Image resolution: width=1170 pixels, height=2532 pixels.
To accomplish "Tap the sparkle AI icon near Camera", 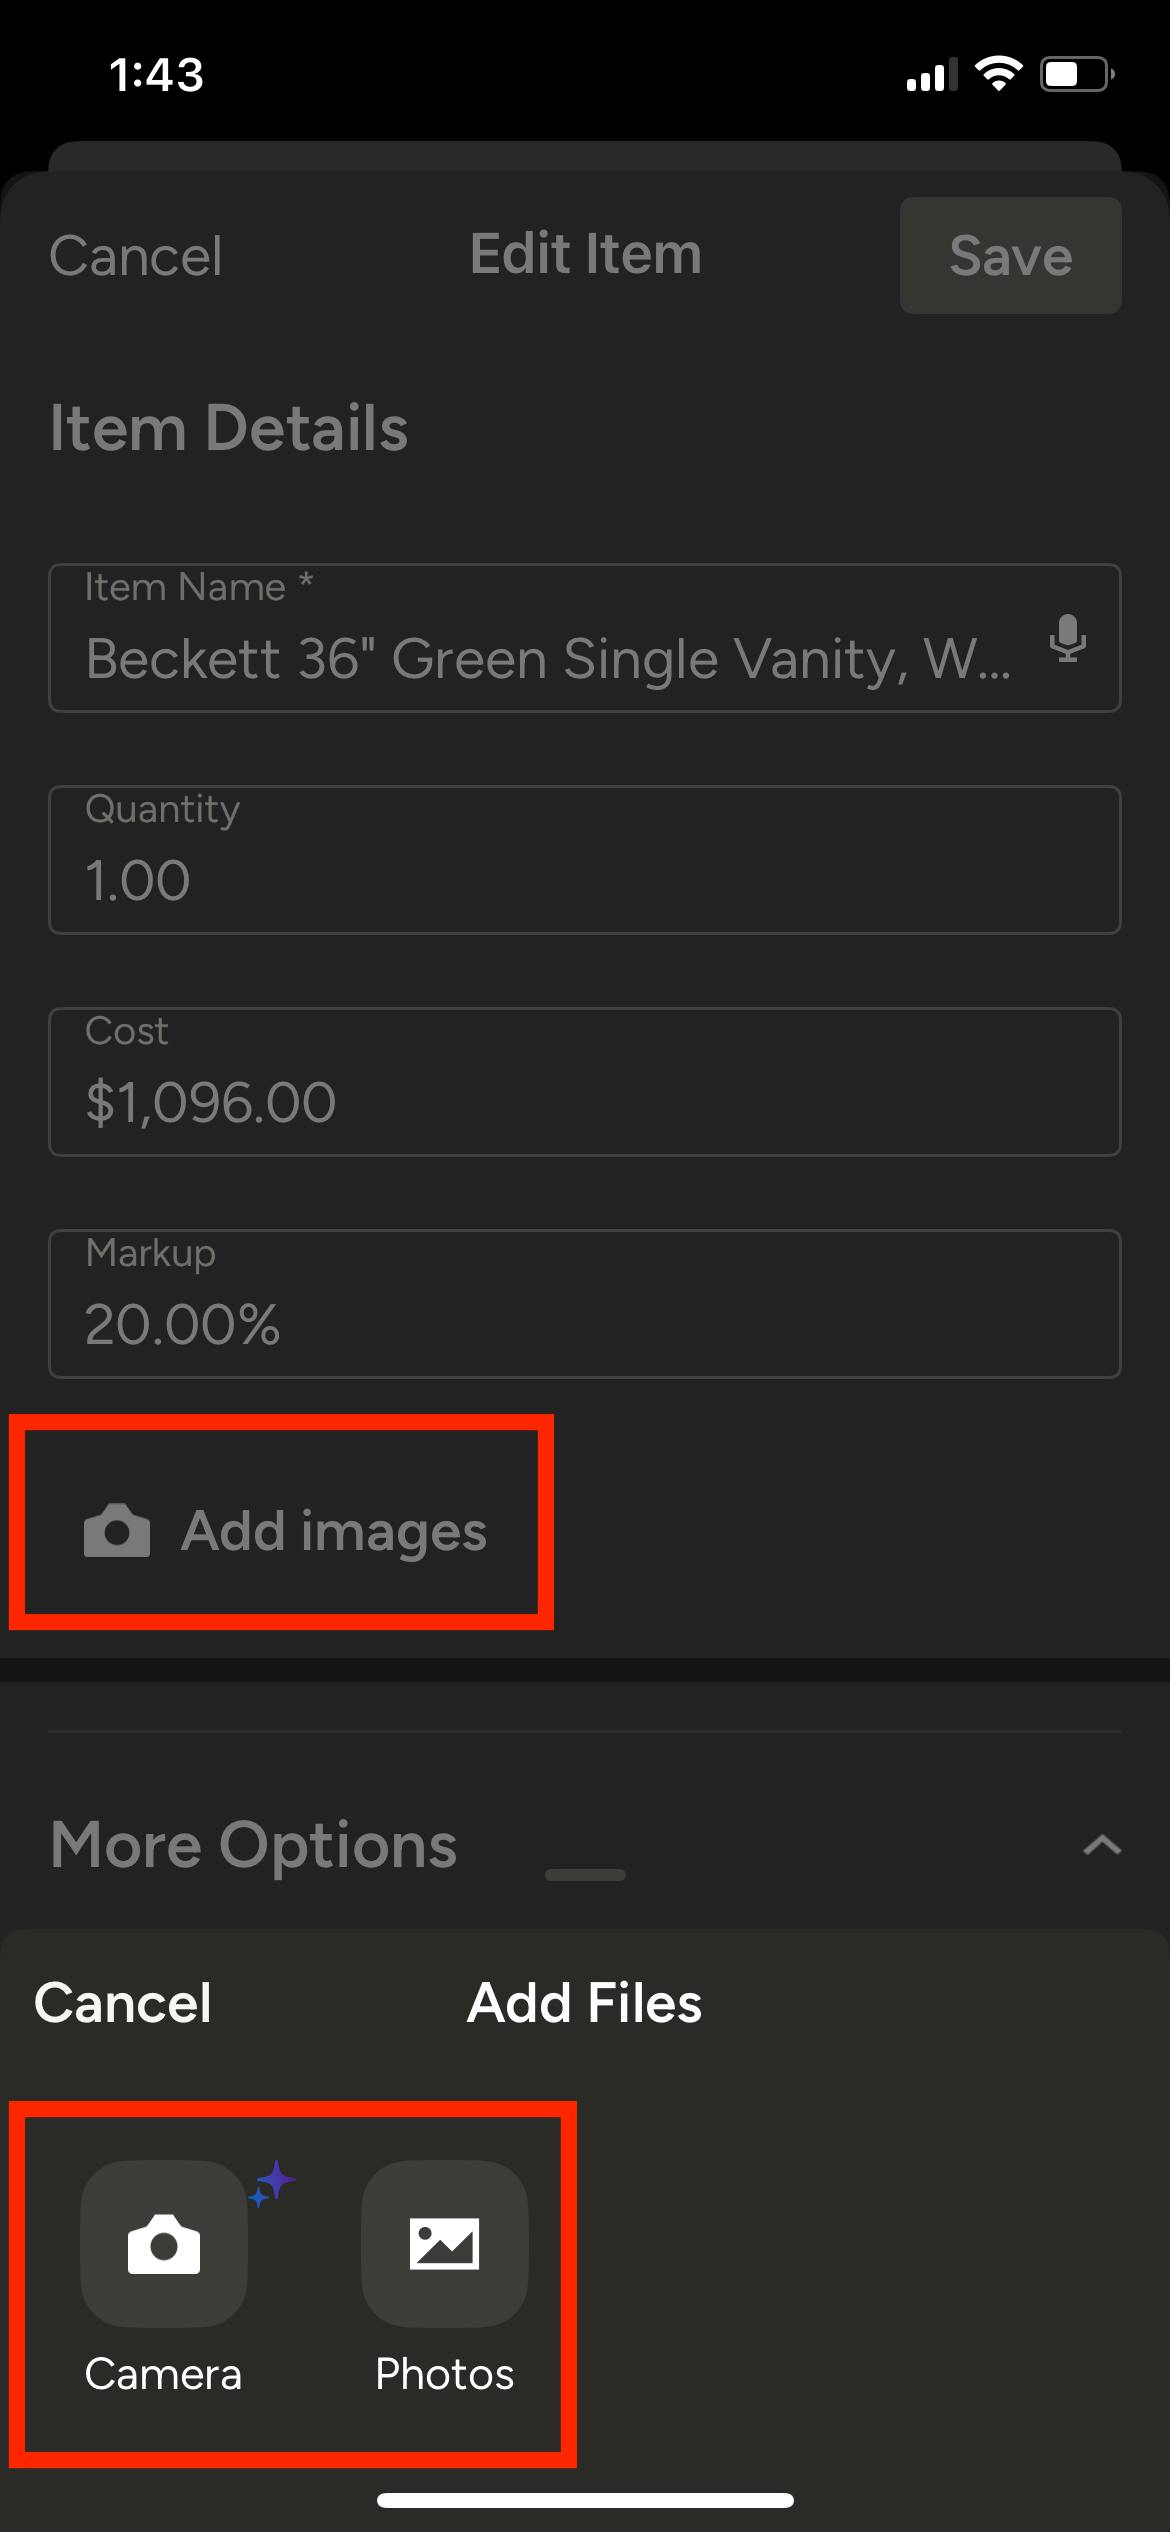I will coord(273,2183).
